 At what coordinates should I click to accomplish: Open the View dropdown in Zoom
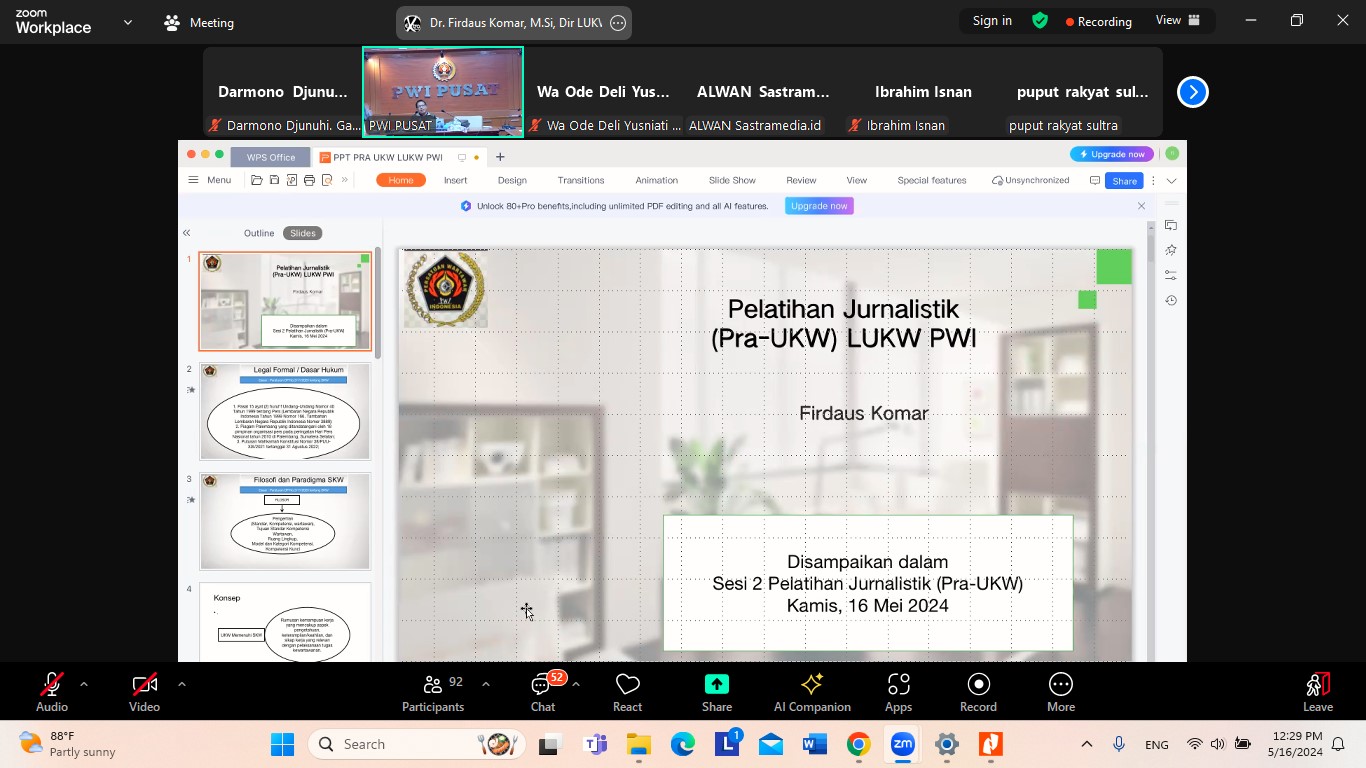(x=1179, y=21)
